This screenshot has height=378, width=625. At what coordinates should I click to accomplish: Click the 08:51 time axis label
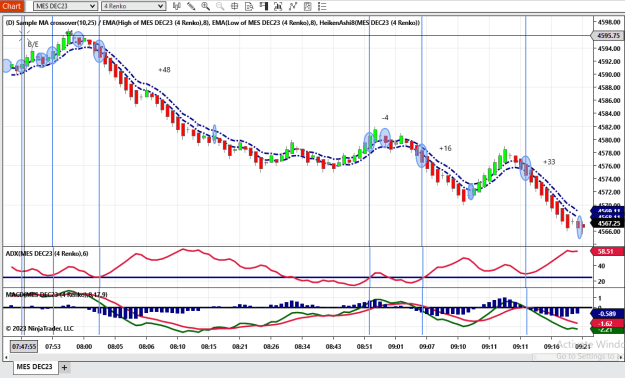point(364,346)
